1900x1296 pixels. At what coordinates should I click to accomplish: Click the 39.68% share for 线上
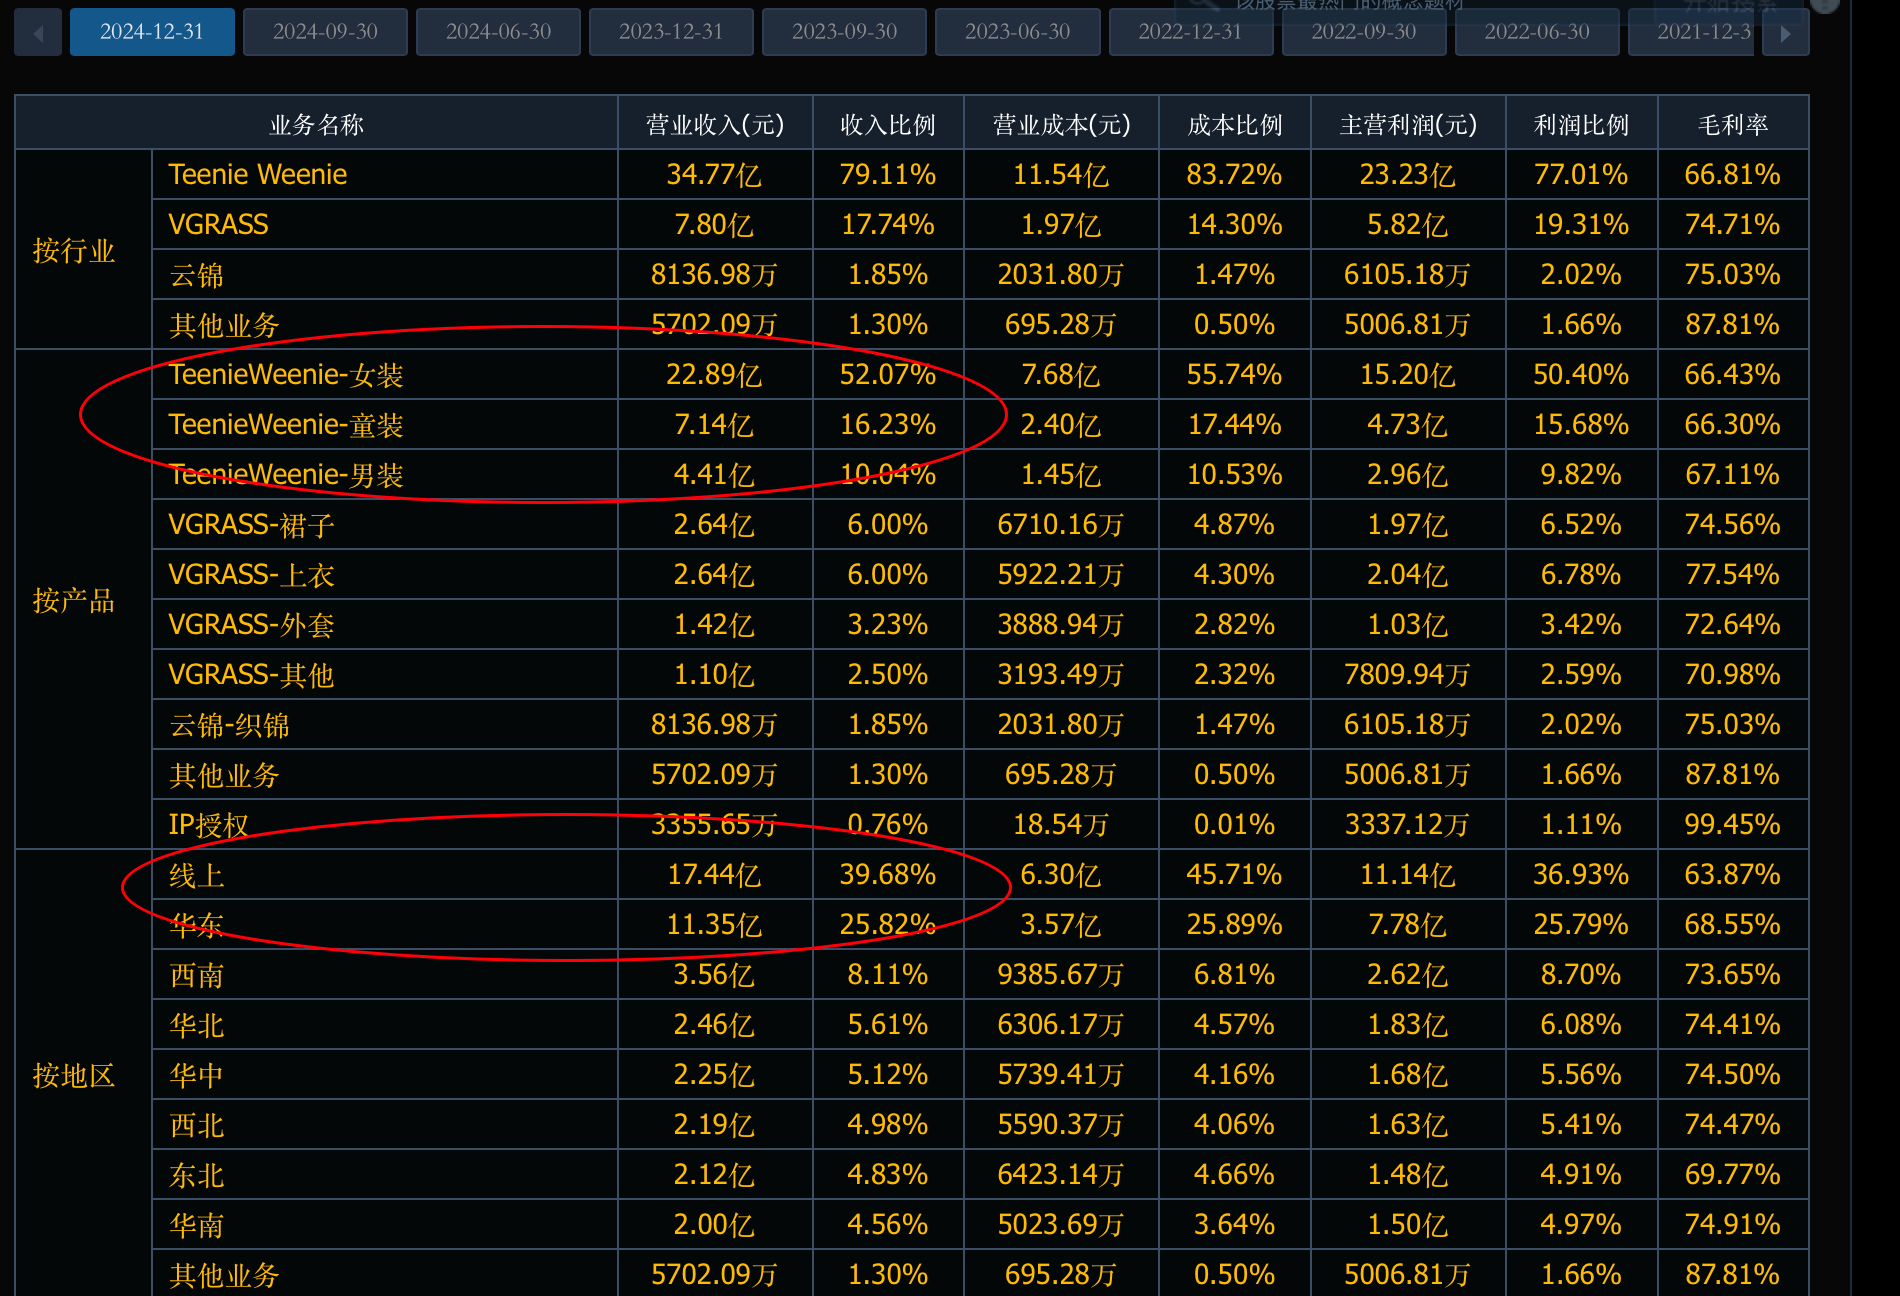point(888,874)
